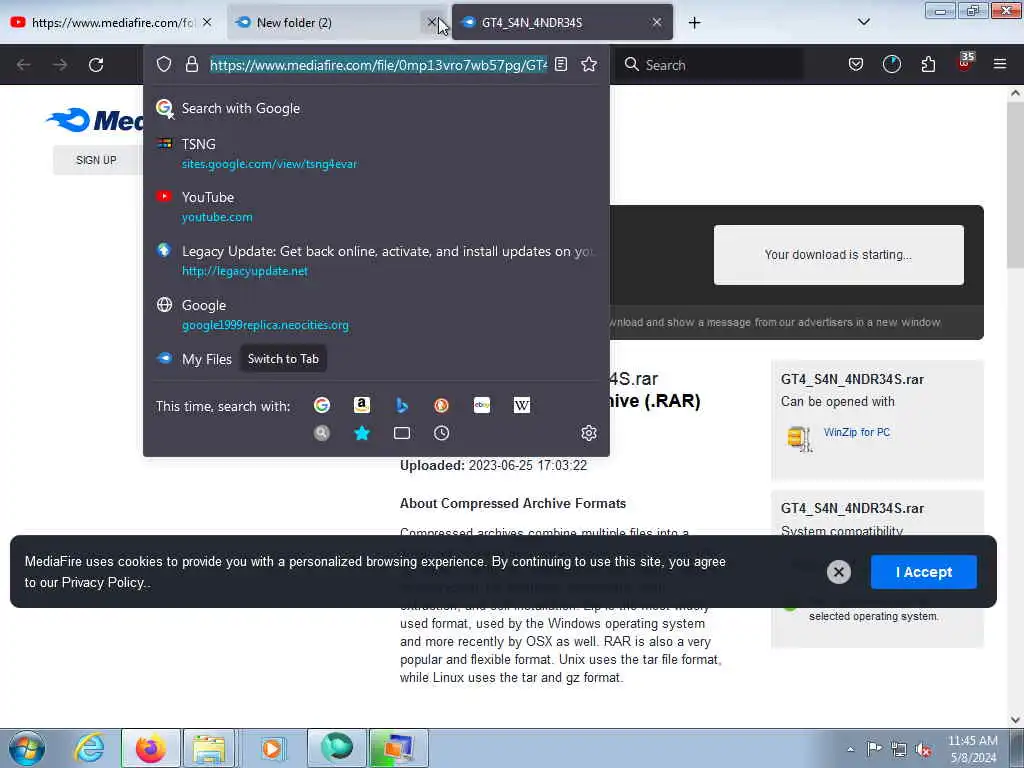
Task: Select Search with Google suggestion
Action: pos(376,108)
